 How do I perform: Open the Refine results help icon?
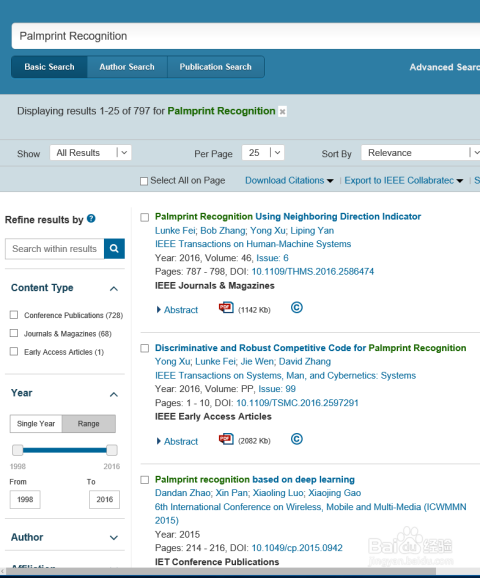(91, 219)
